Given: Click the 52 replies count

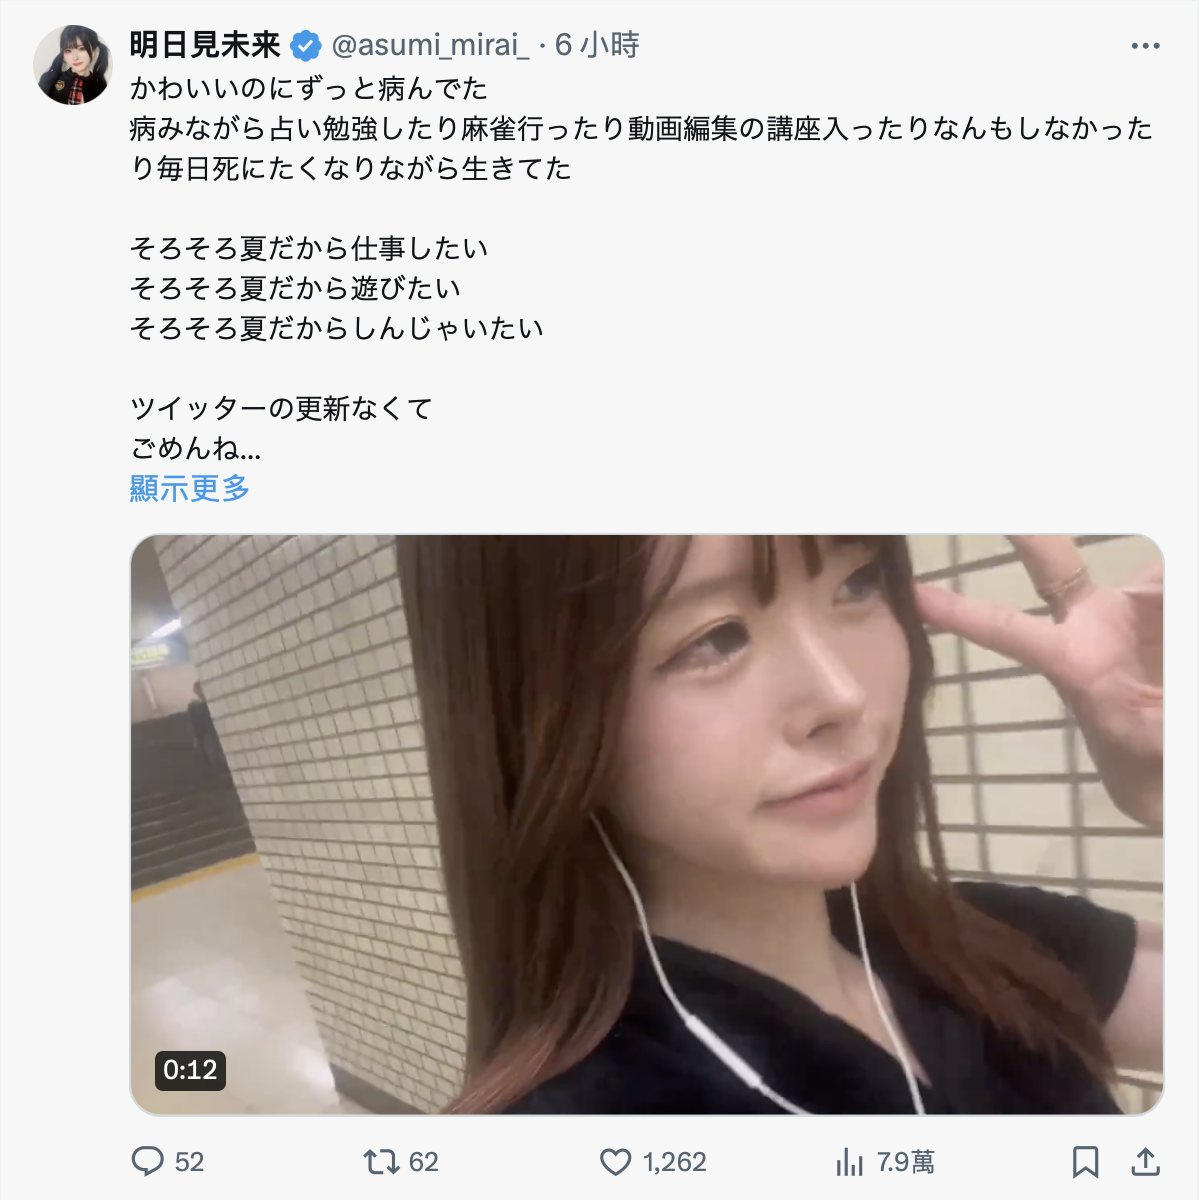Looking at the screenshot, I should pyautogui.click(x=189, y=1161).
